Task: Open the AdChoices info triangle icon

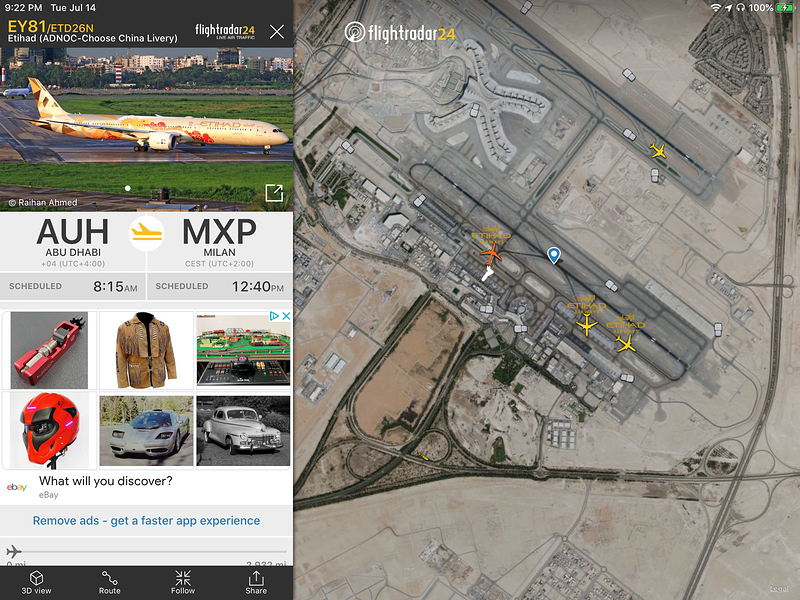Action: pos(274,316)
